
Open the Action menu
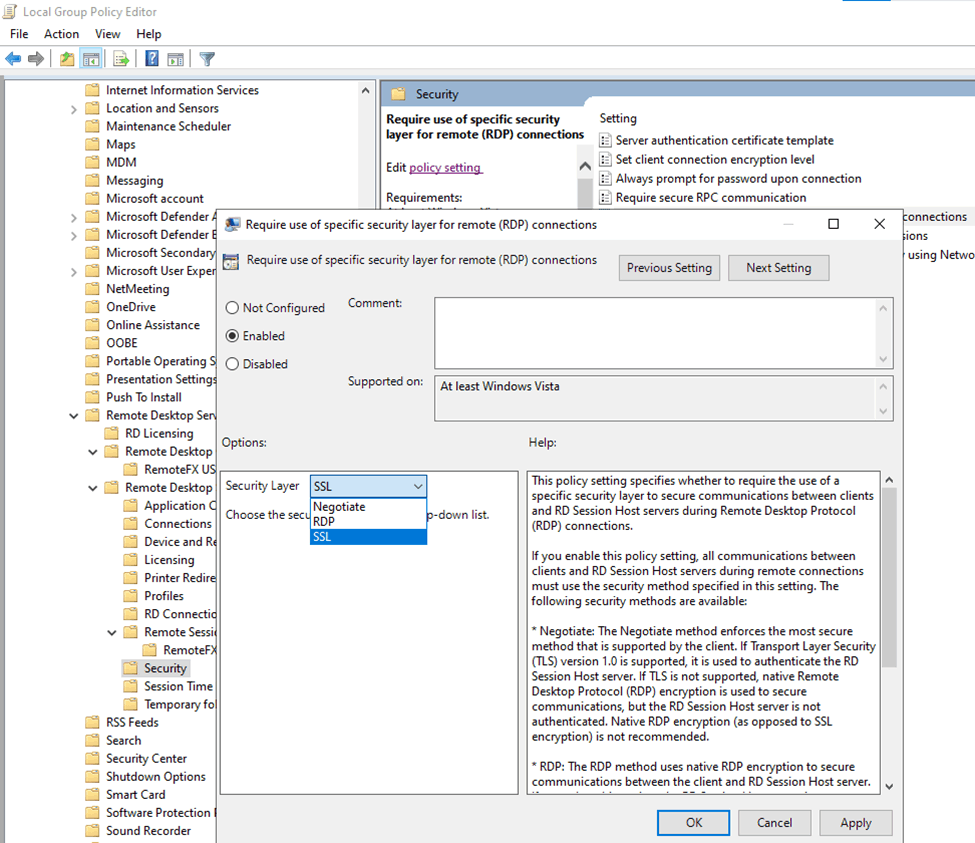[x=61, y=33]
